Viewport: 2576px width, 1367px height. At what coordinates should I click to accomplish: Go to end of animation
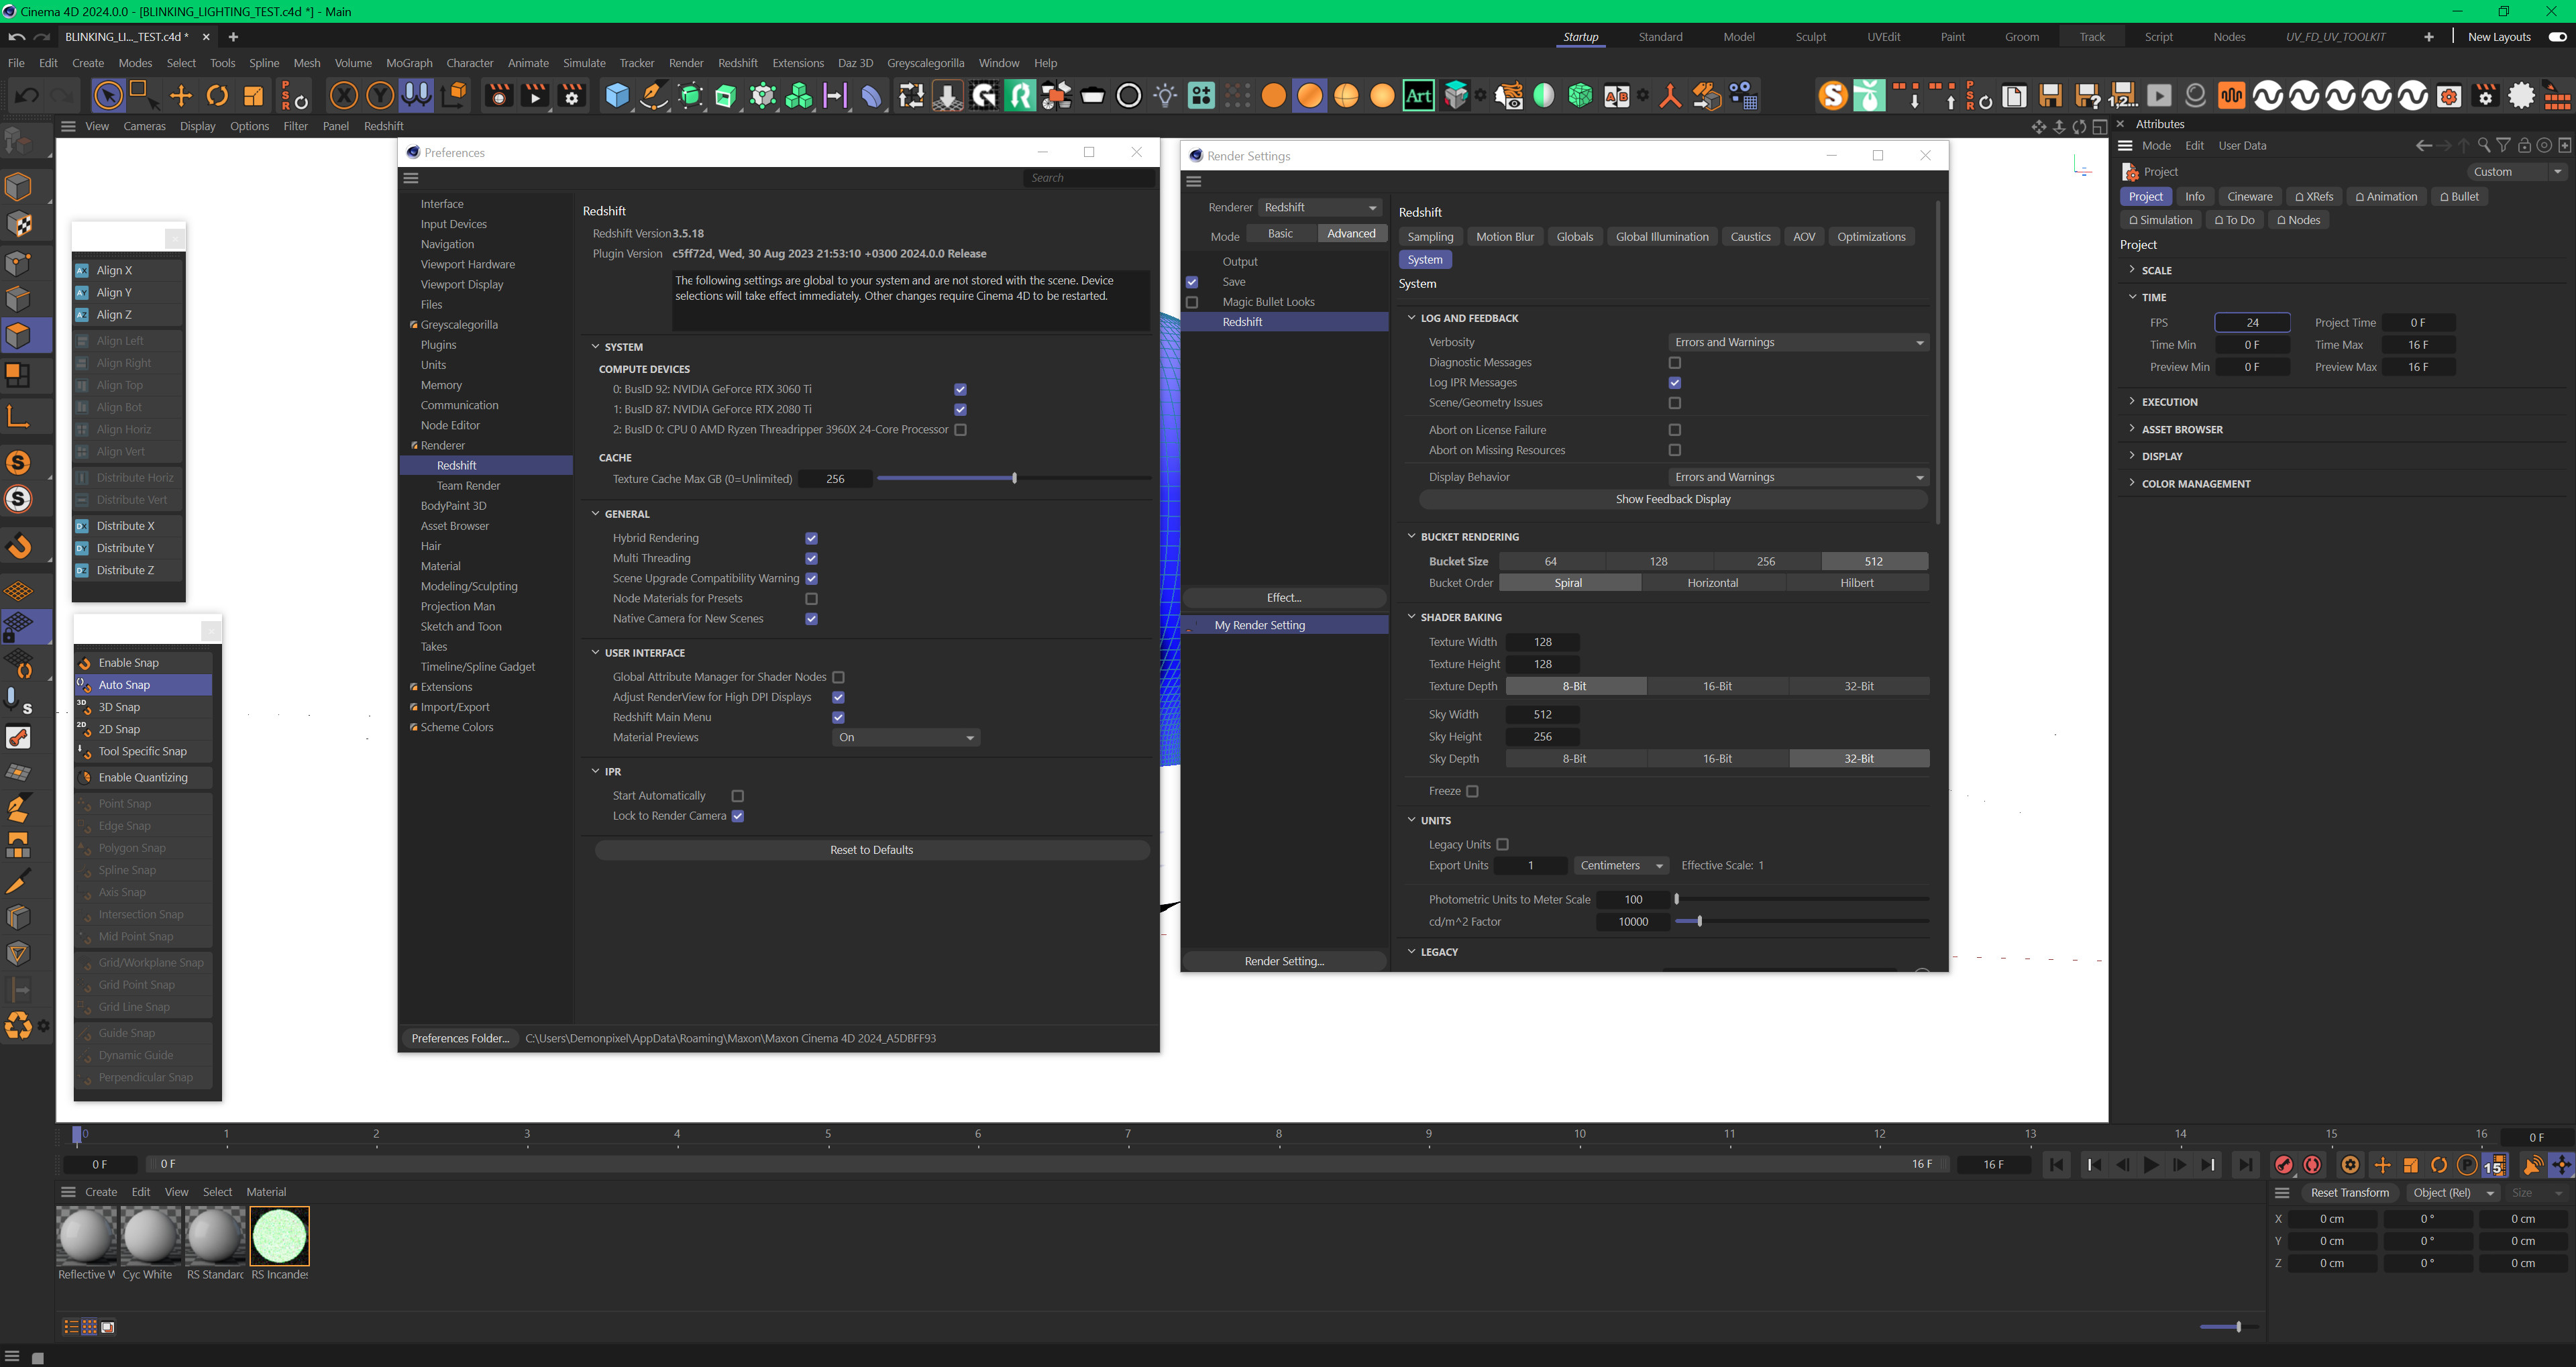coord(2246,1165)
